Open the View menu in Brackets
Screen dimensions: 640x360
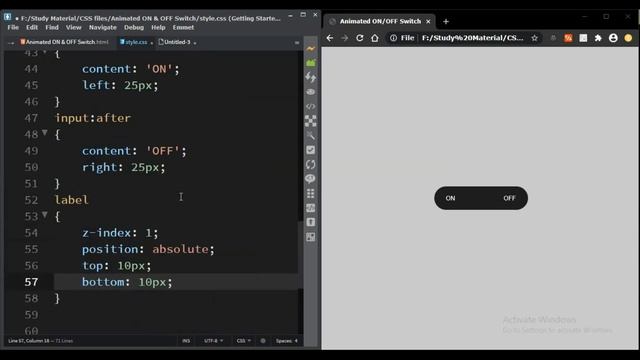pyautogui.click(x=73, y=27)
